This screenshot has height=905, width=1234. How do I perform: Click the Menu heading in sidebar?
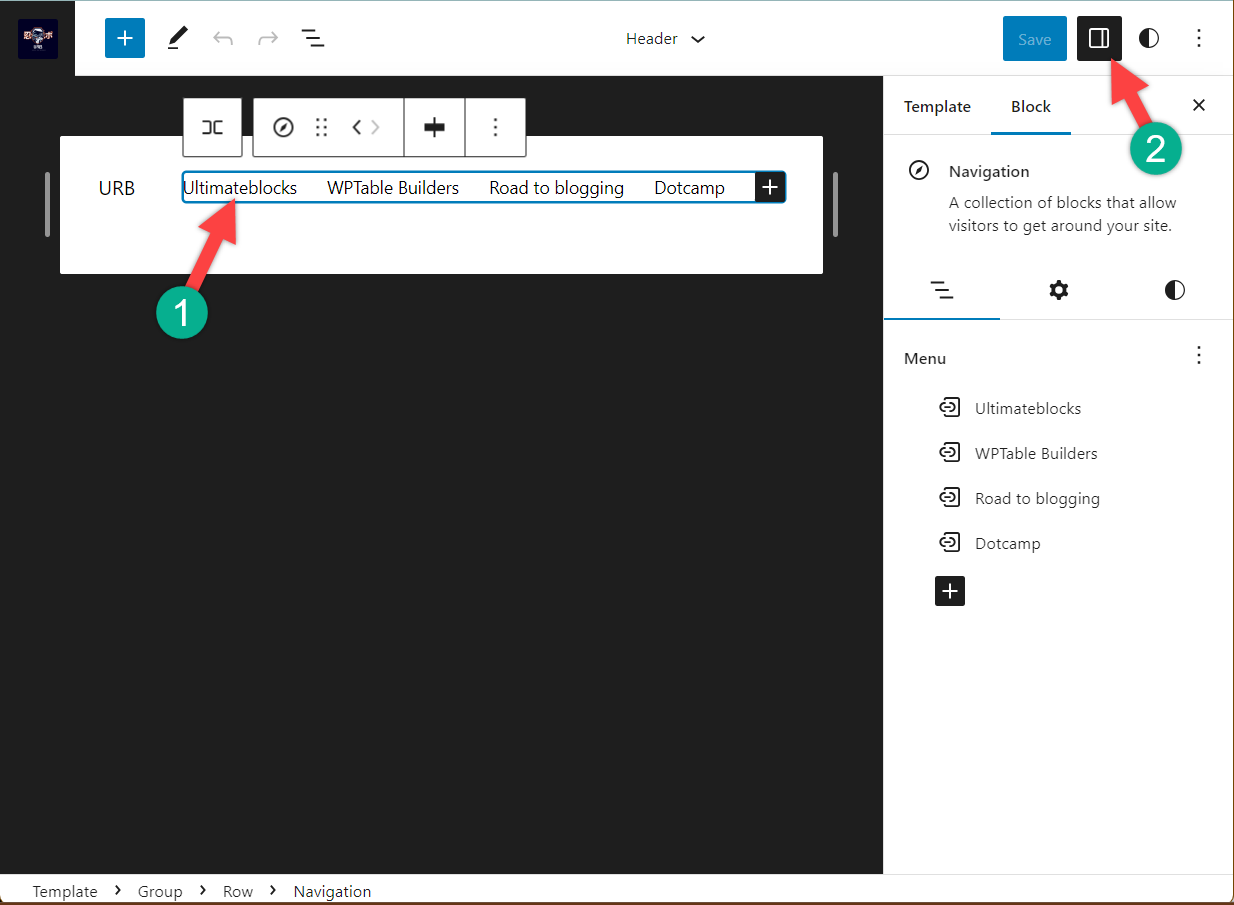(925, 358)
